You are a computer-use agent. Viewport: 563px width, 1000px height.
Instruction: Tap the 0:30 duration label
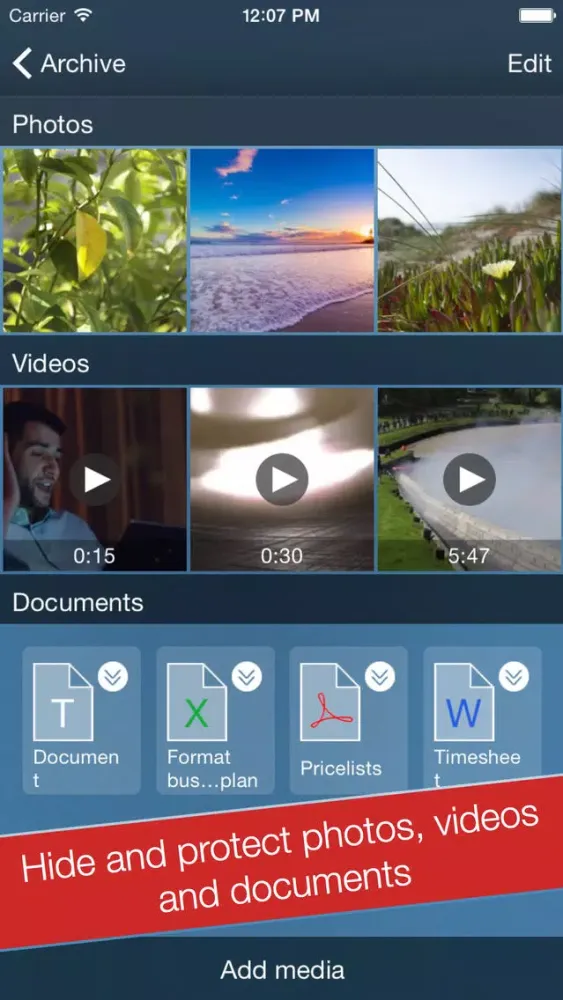click(281, 556)
